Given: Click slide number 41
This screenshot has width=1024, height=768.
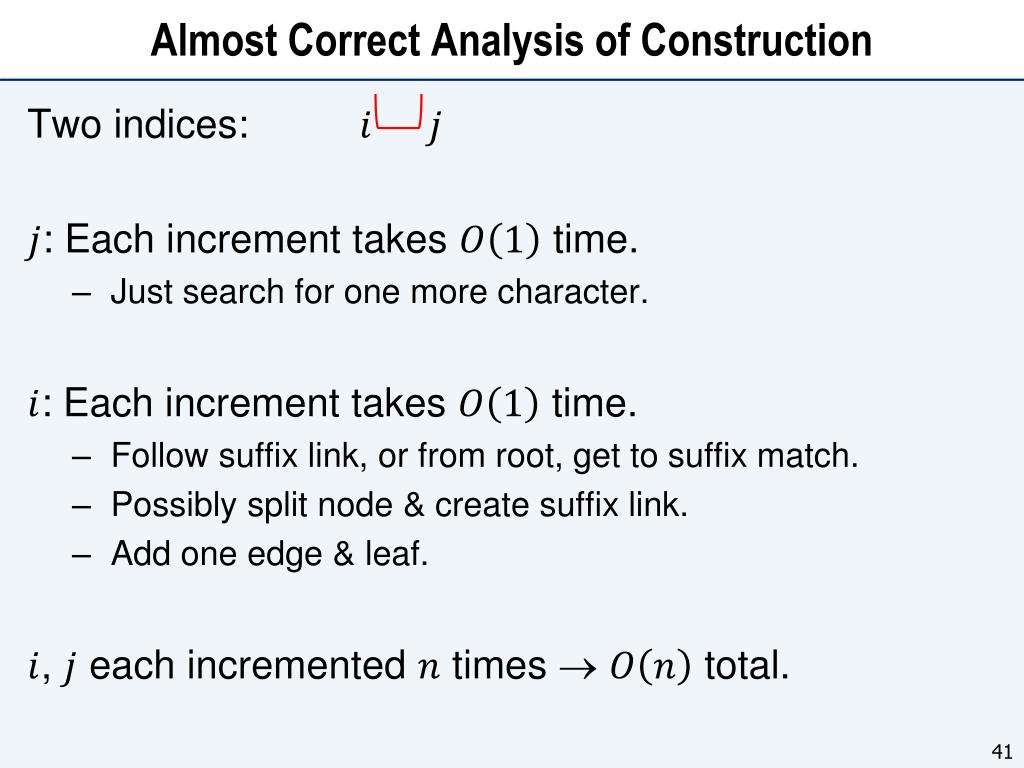Looking at the screenshot, I should (1002, 752).
